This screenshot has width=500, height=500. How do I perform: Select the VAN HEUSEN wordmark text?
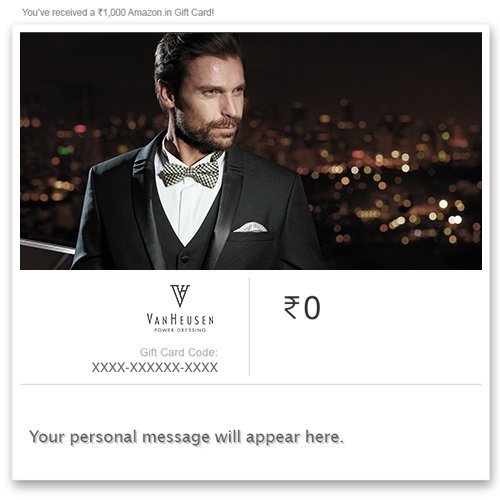(180, 320)
